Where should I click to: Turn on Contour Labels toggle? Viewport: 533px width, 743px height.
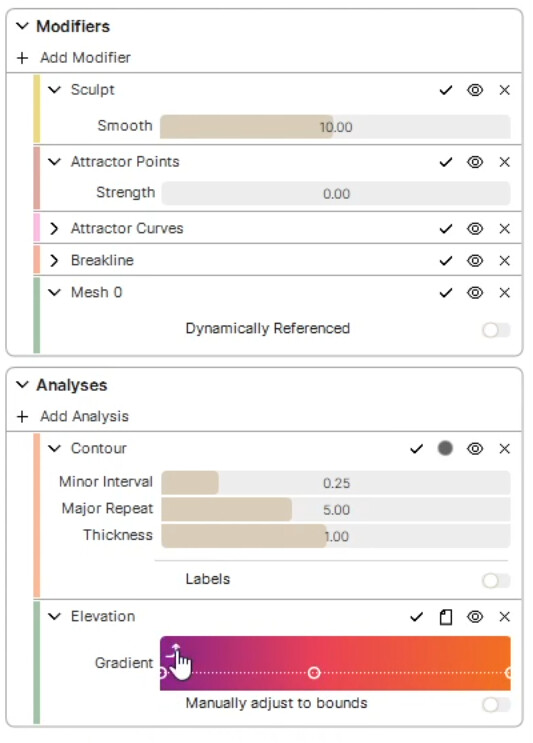click(x=496, y=580)
